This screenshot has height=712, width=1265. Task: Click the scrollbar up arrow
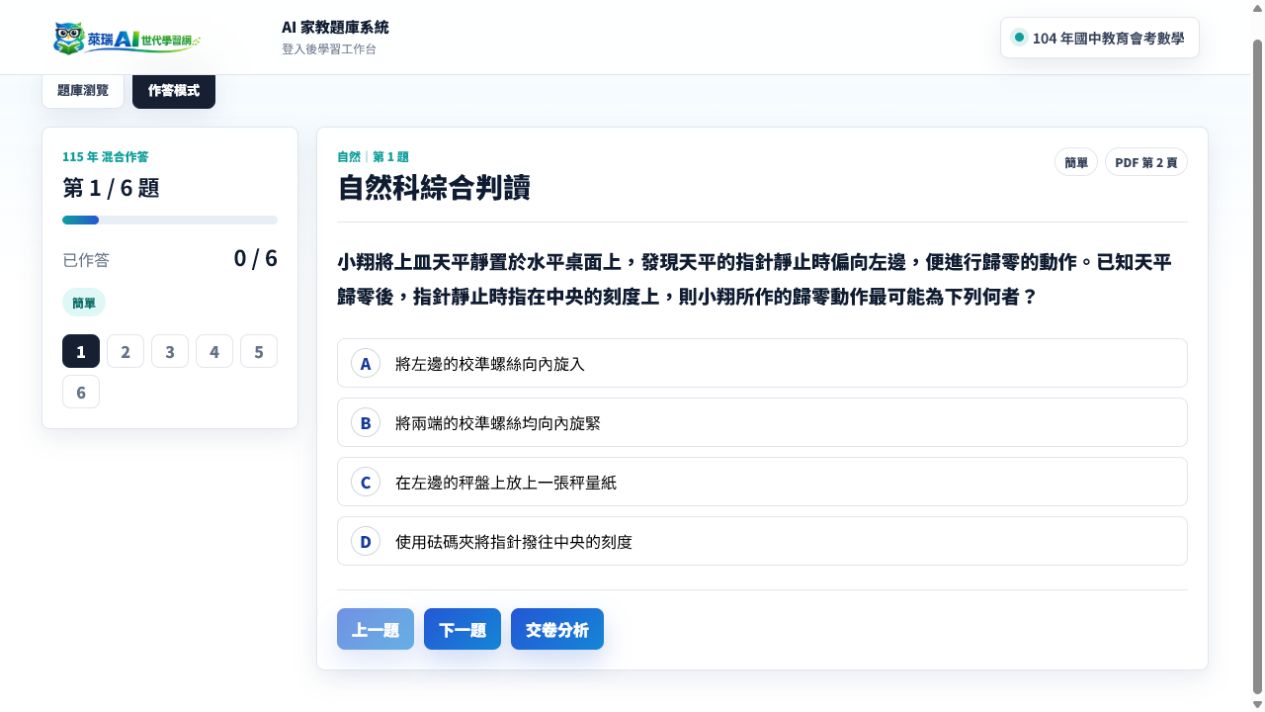[x=1258, y=7]
